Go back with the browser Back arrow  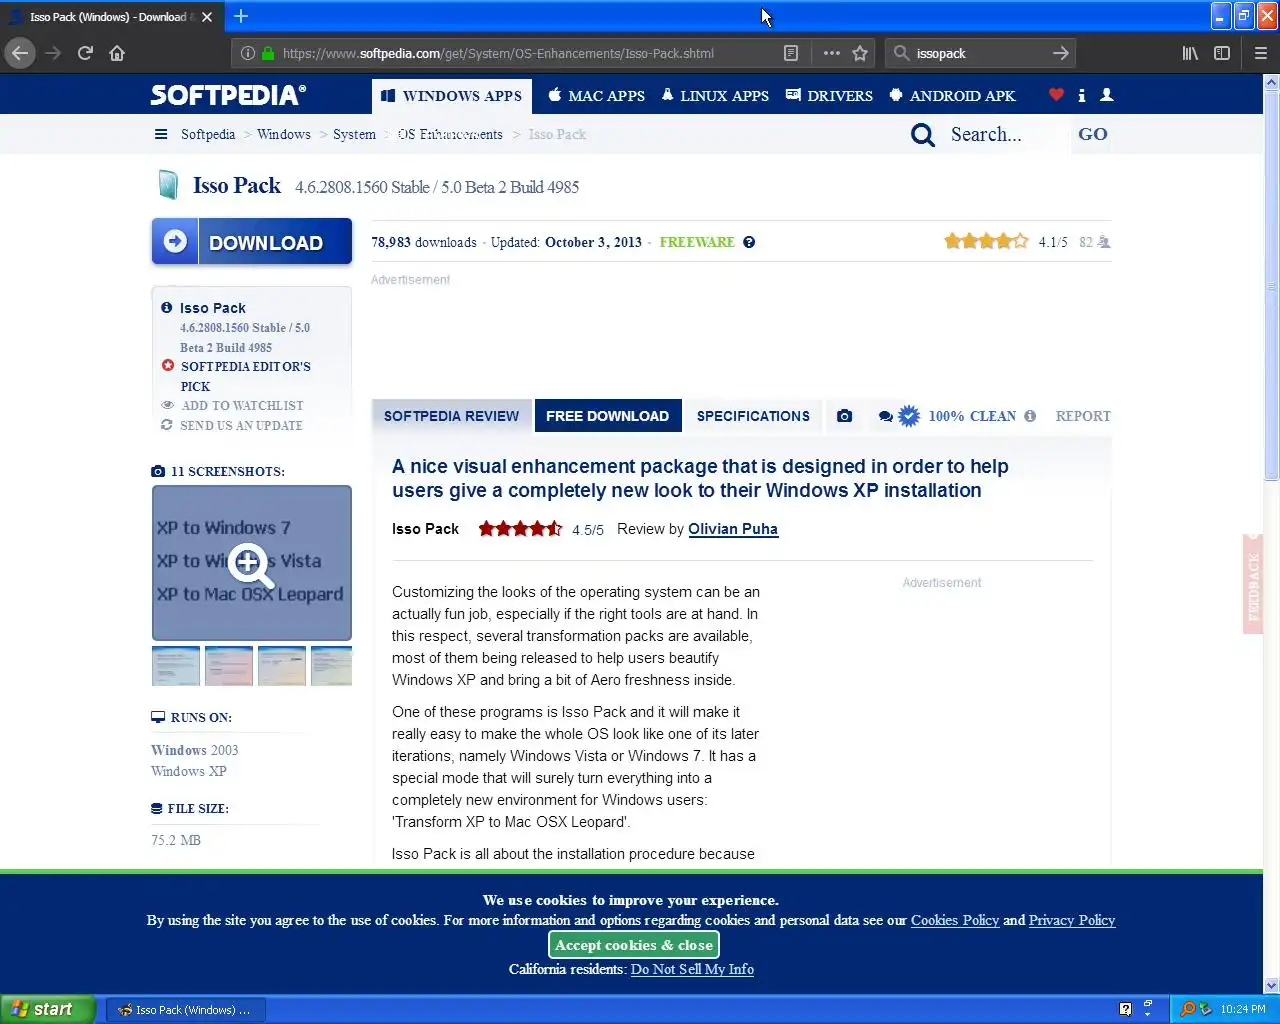coord(20,53)
